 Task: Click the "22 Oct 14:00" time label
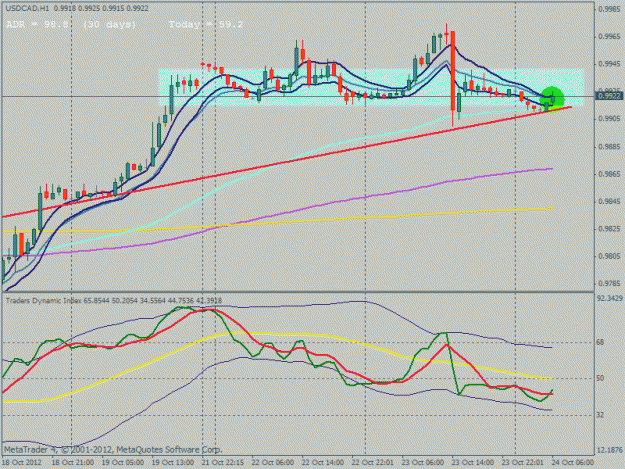[x=323, y=463]
